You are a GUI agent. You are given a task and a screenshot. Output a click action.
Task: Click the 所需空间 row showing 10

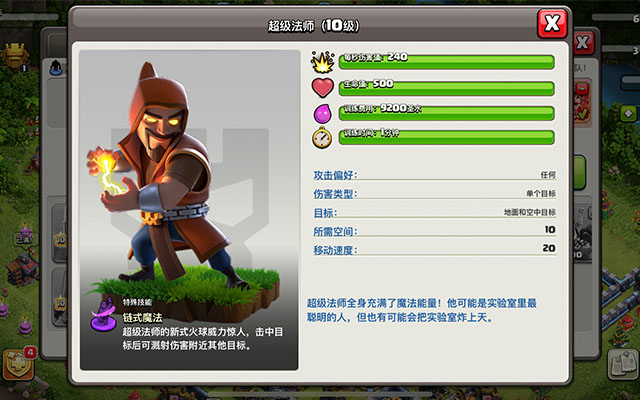434,231
